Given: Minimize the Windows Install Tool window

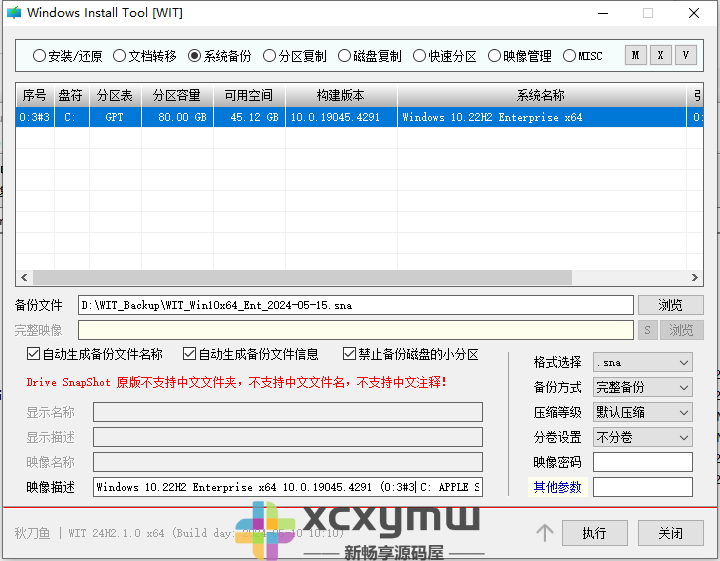Looking at the screenshot, I should (603, 13).
